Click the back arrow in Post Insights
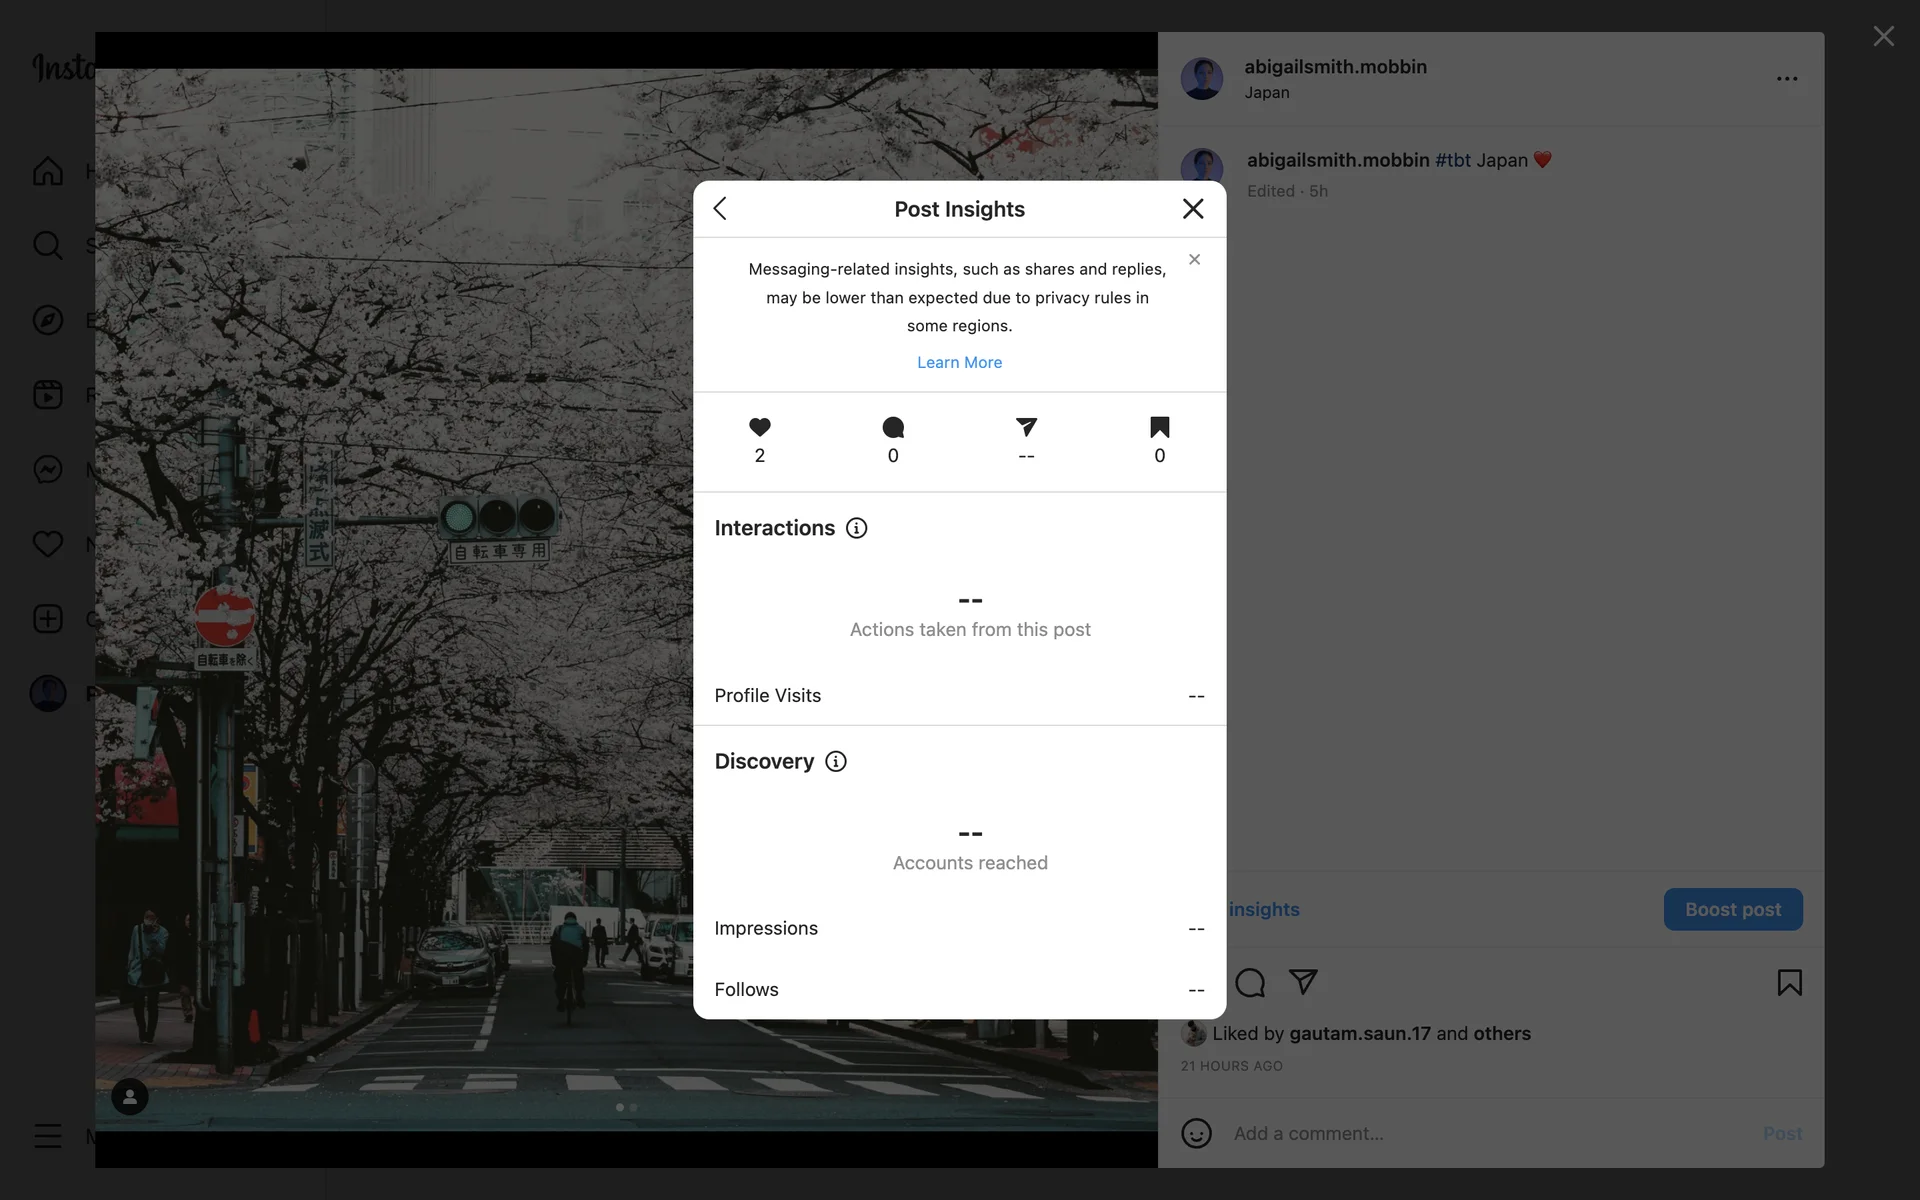This screenshot has height=1200, width=1920. (720, 209)
